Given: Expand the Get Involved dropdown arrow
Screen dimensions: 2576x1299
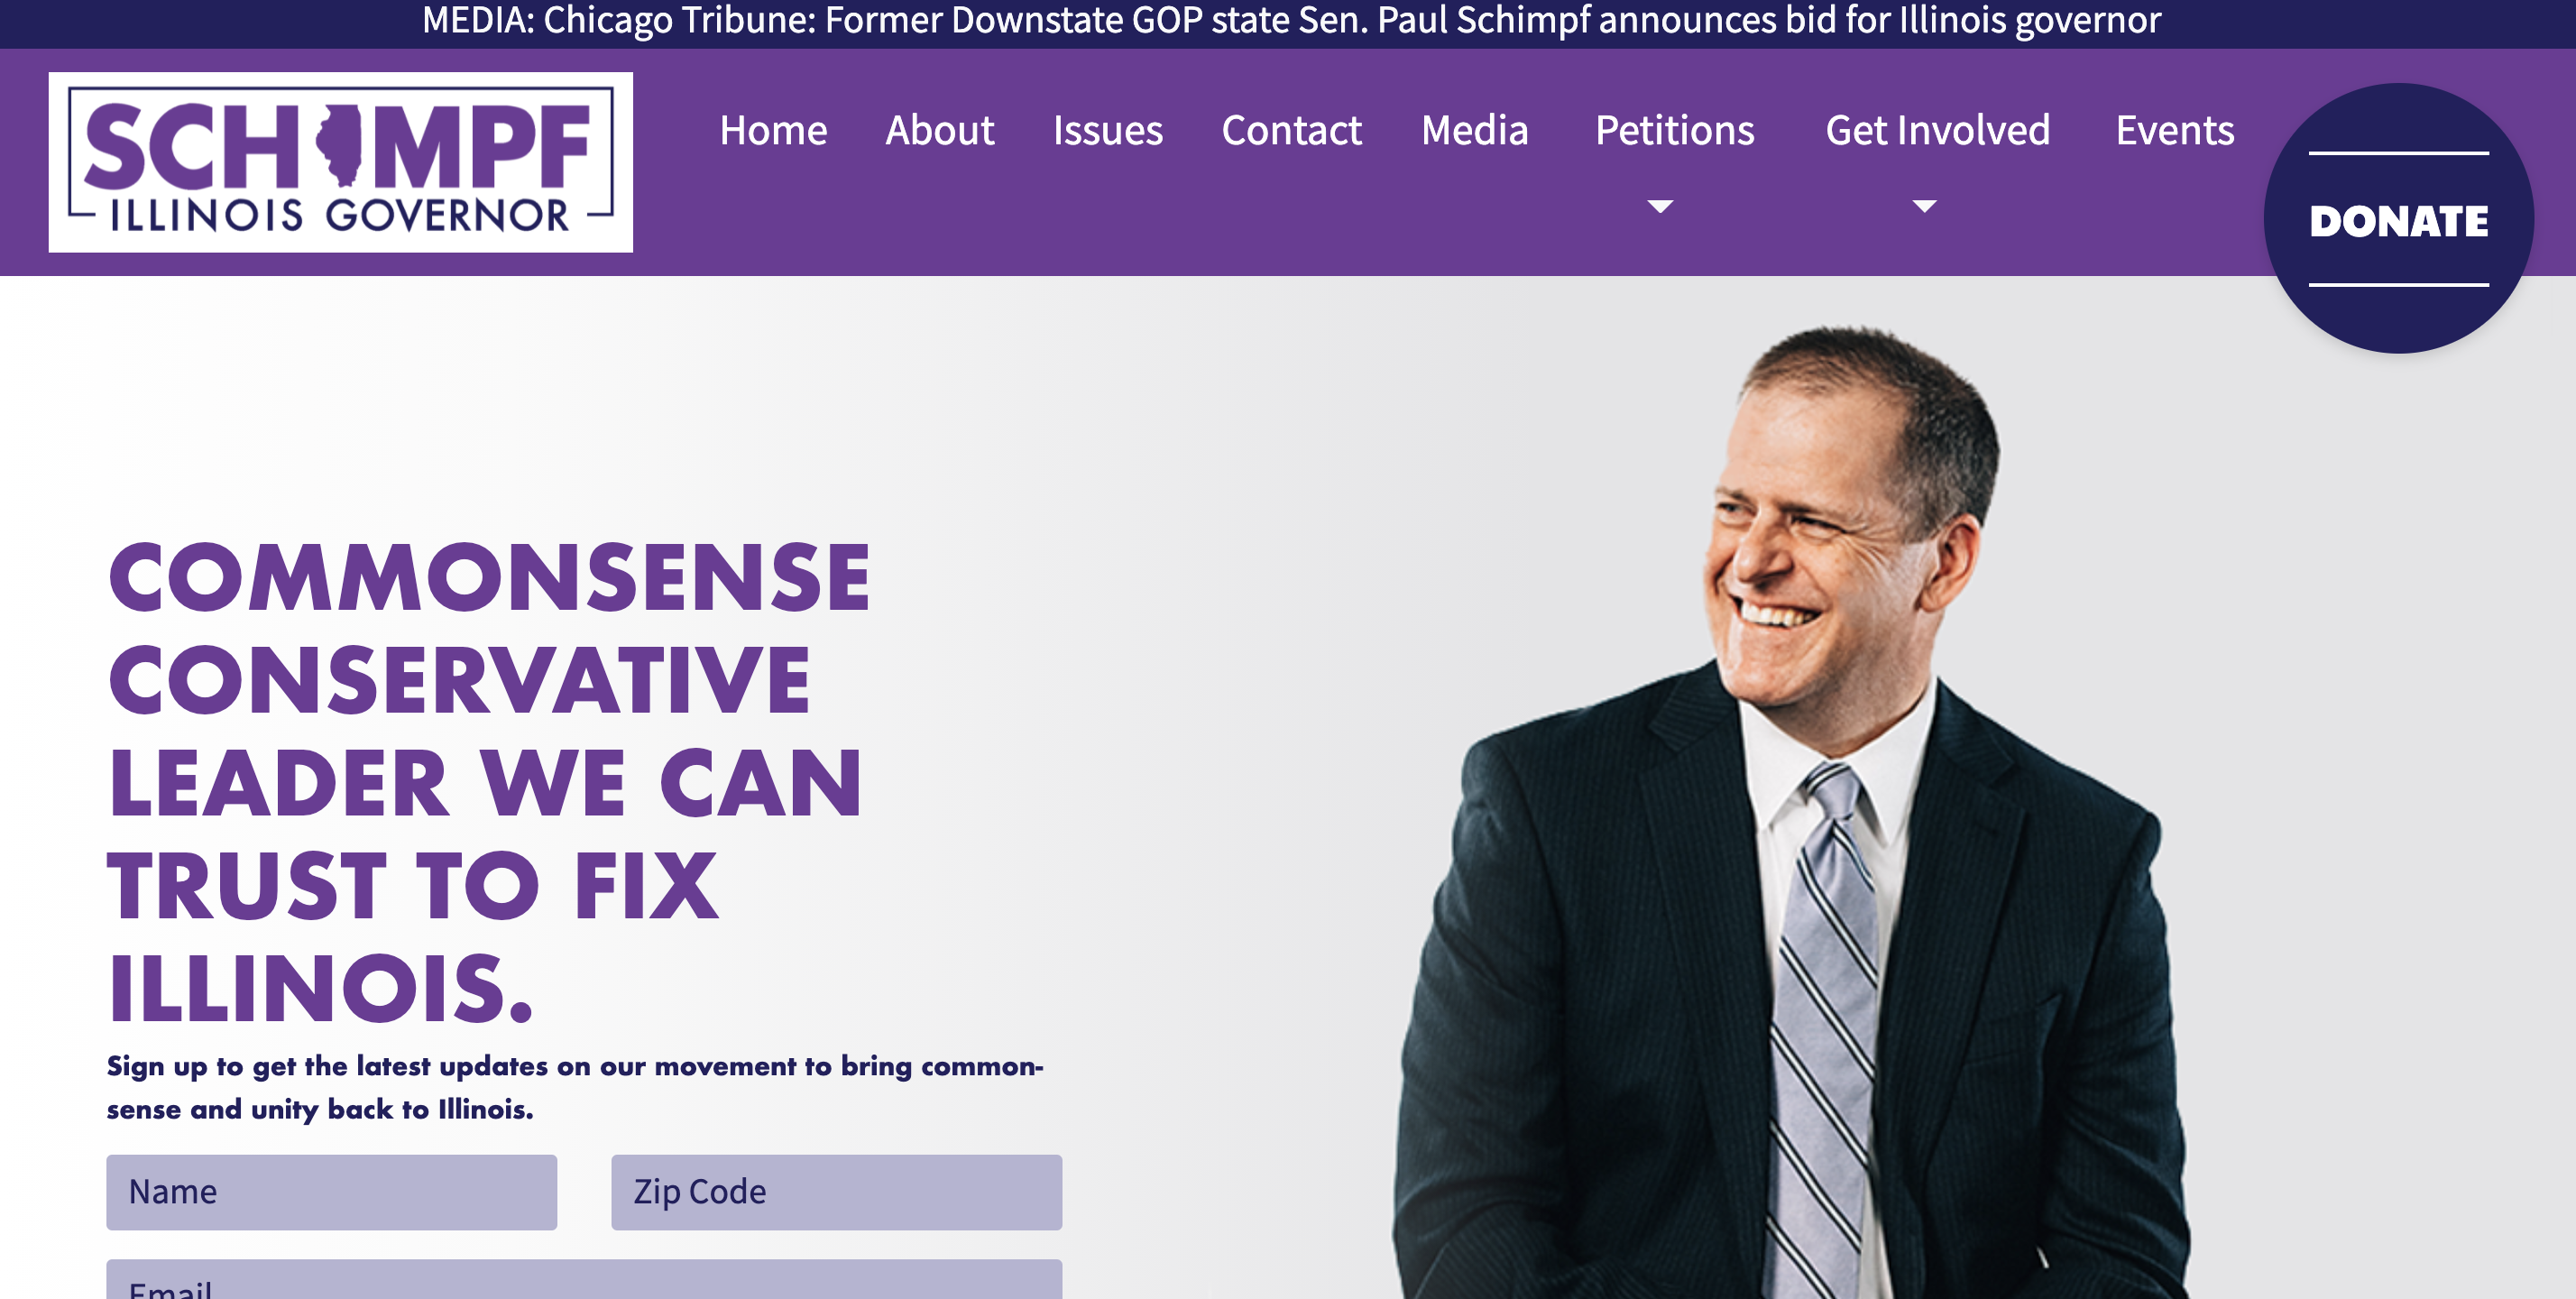Looking at the screenshot, I should pyautogui.click(x=1924, y=207).
